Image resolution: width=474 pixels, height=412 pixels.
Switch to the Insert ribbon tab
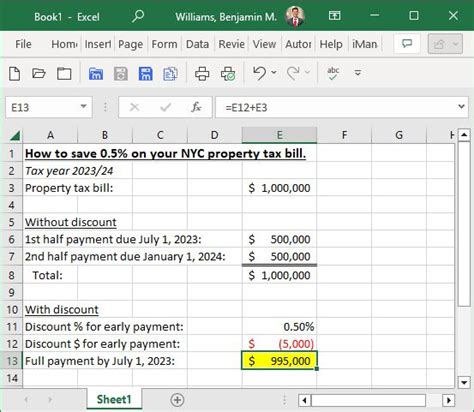(x=98, y=44)
